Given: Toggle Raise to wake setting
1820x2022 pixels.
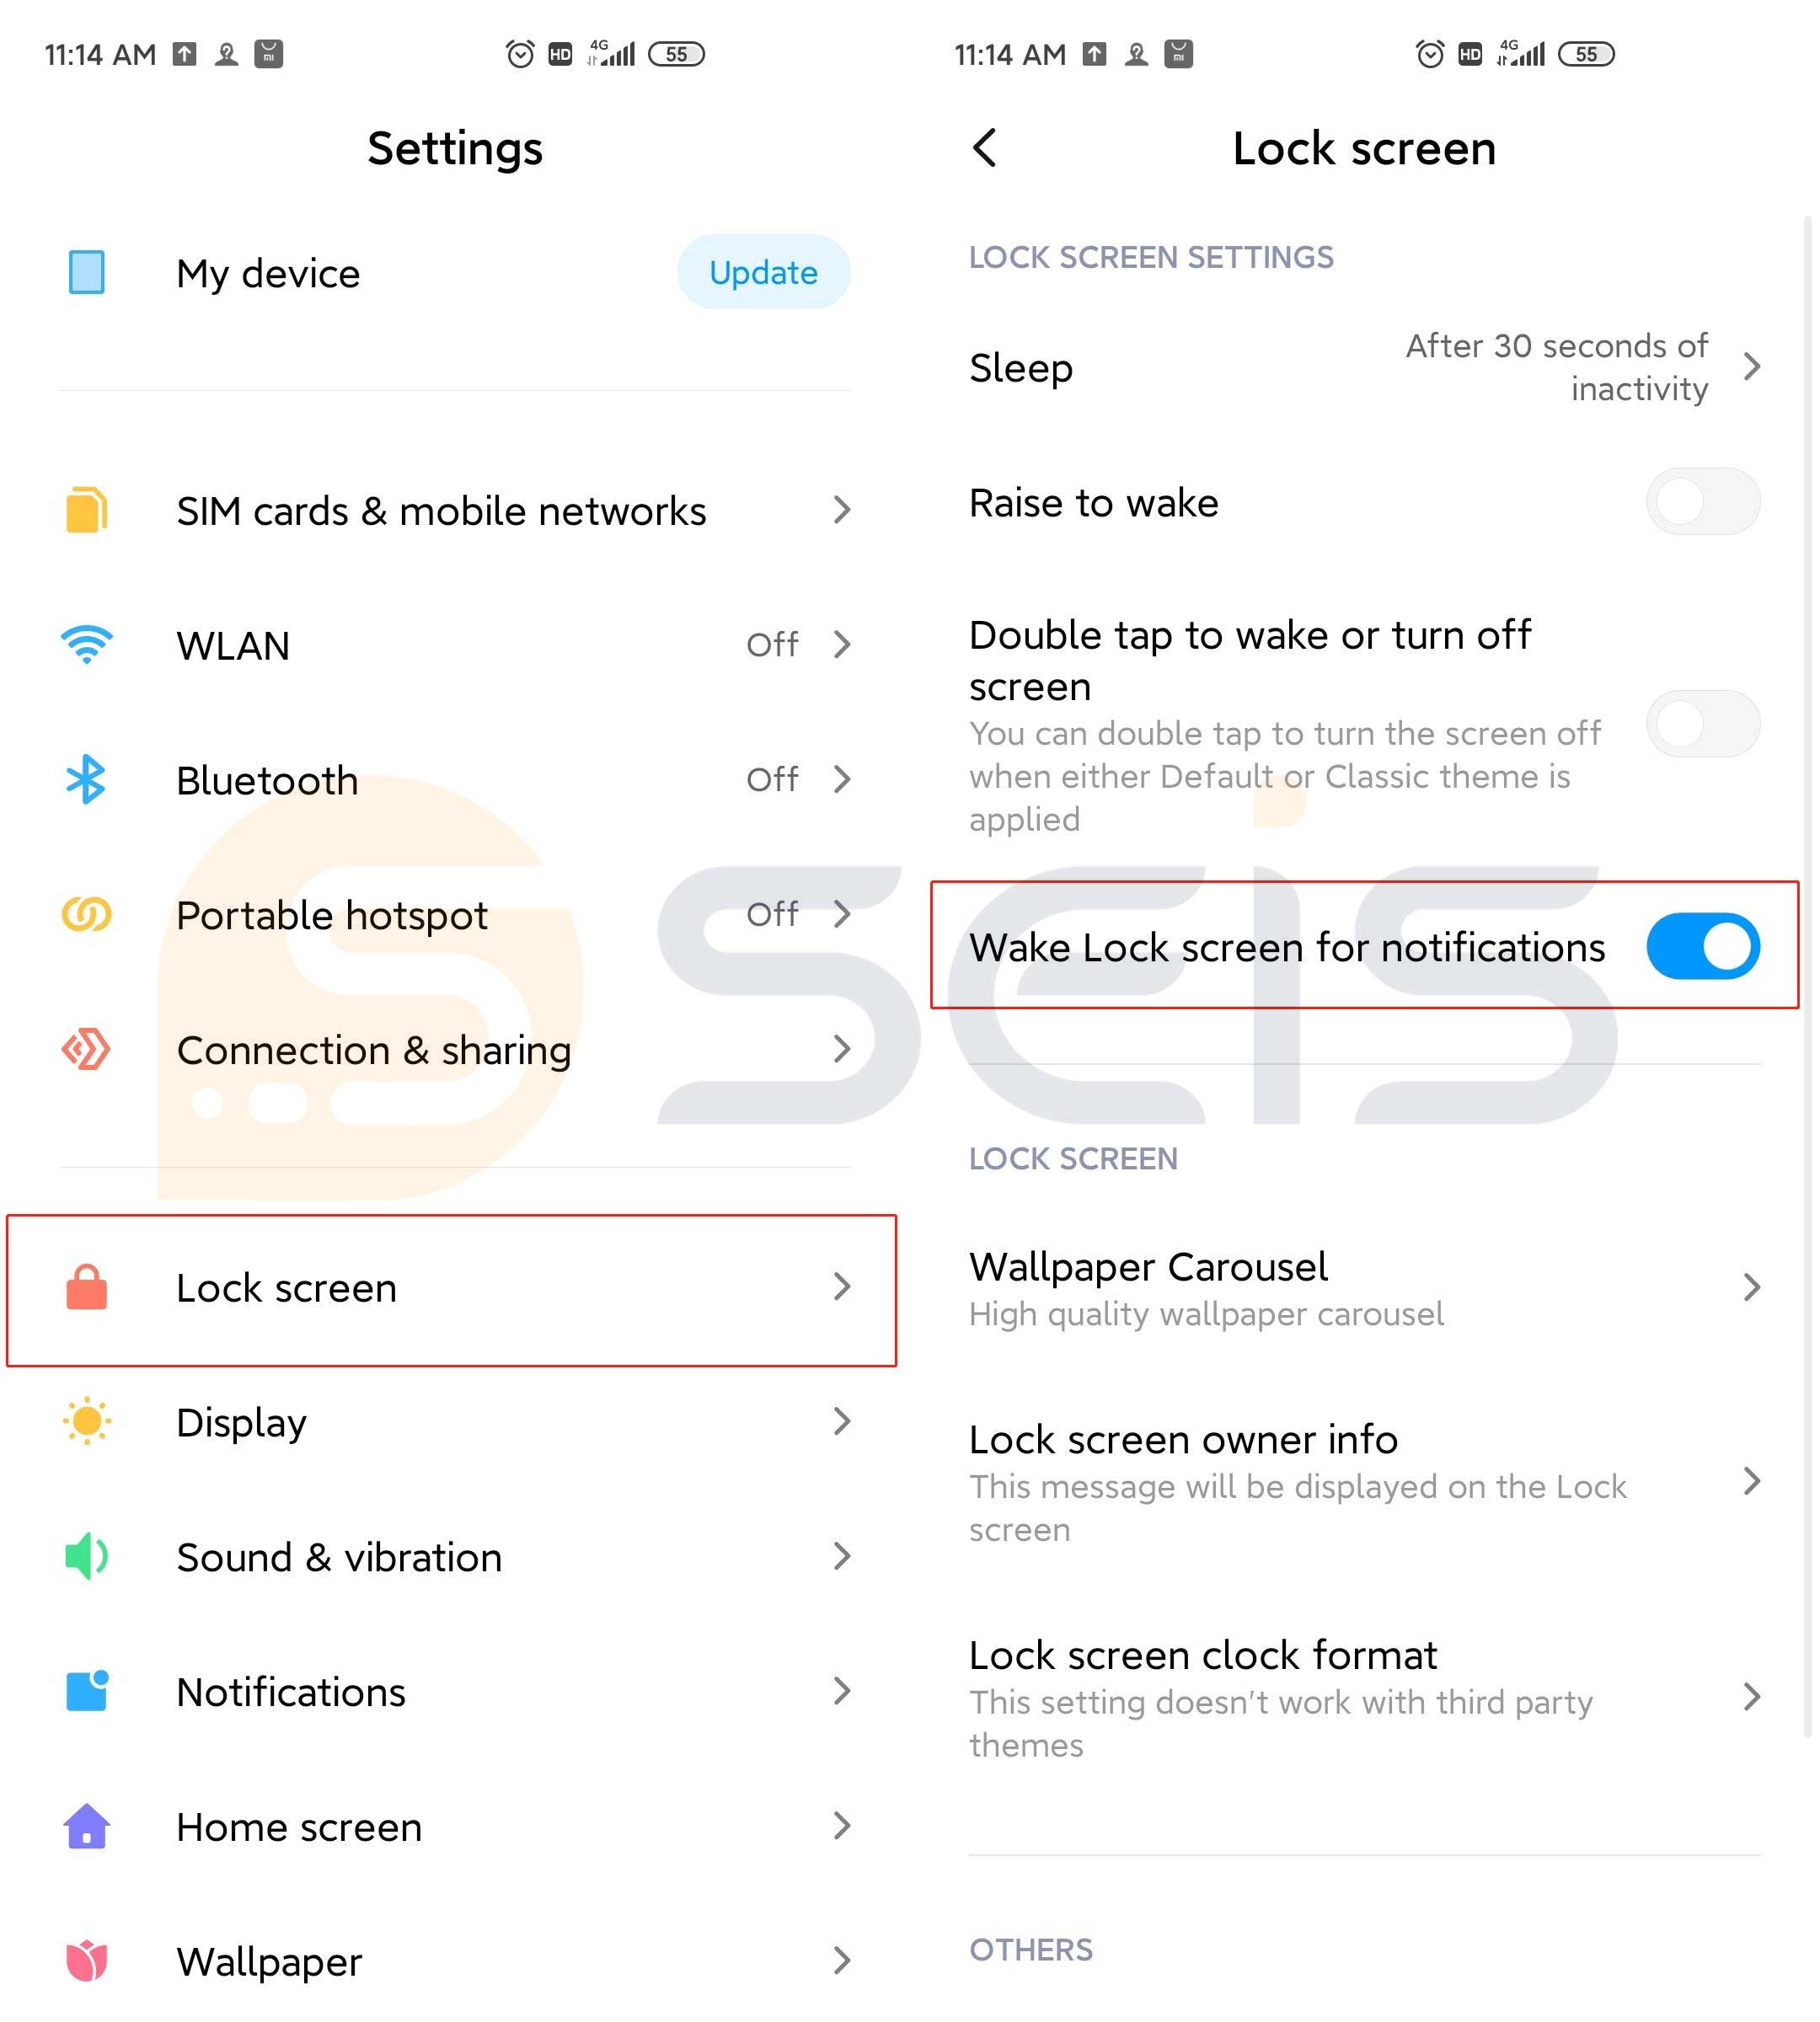Looking at the screenshot, I should coord(1699,500).
